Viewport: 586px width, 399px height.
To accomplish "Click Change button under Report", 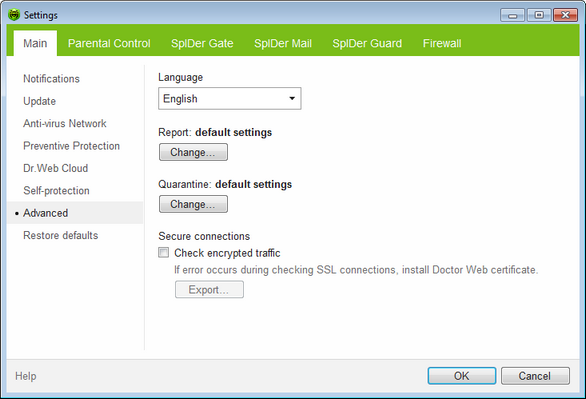I will pos(193,152).
